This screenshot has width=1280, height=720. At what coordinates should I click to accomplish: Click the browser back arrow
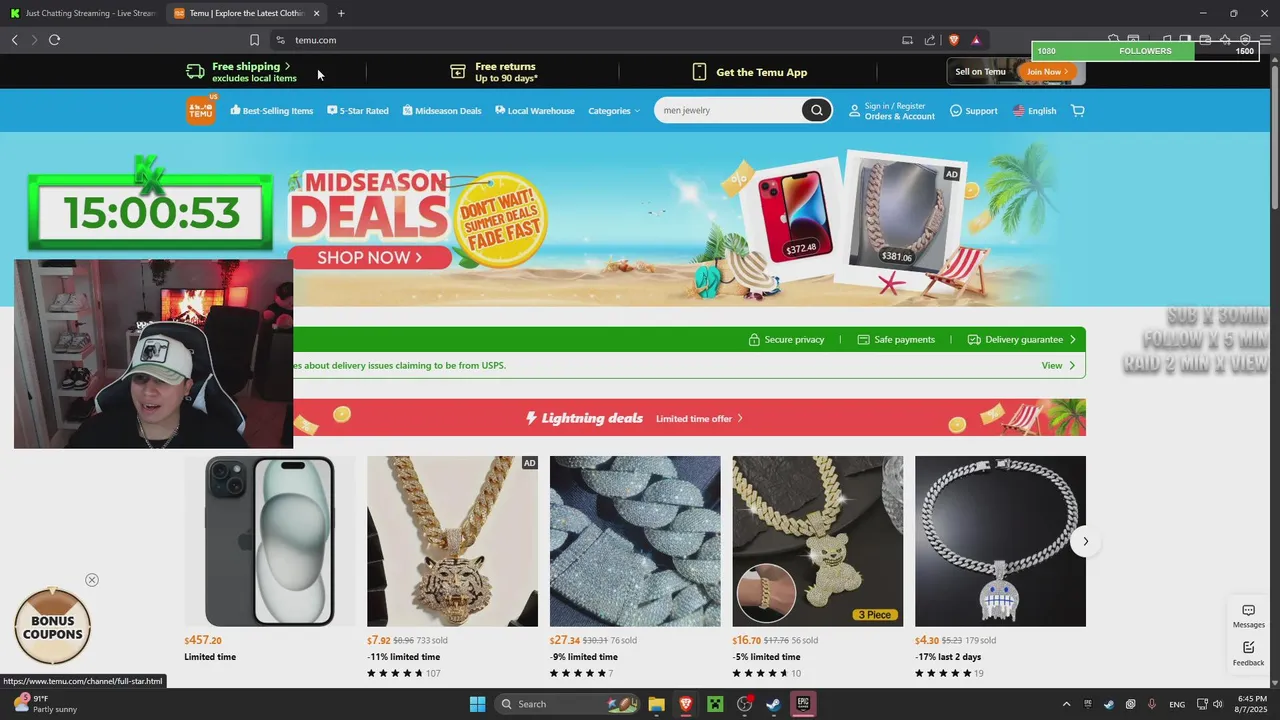pyautogui.click(x=14, y=40)
